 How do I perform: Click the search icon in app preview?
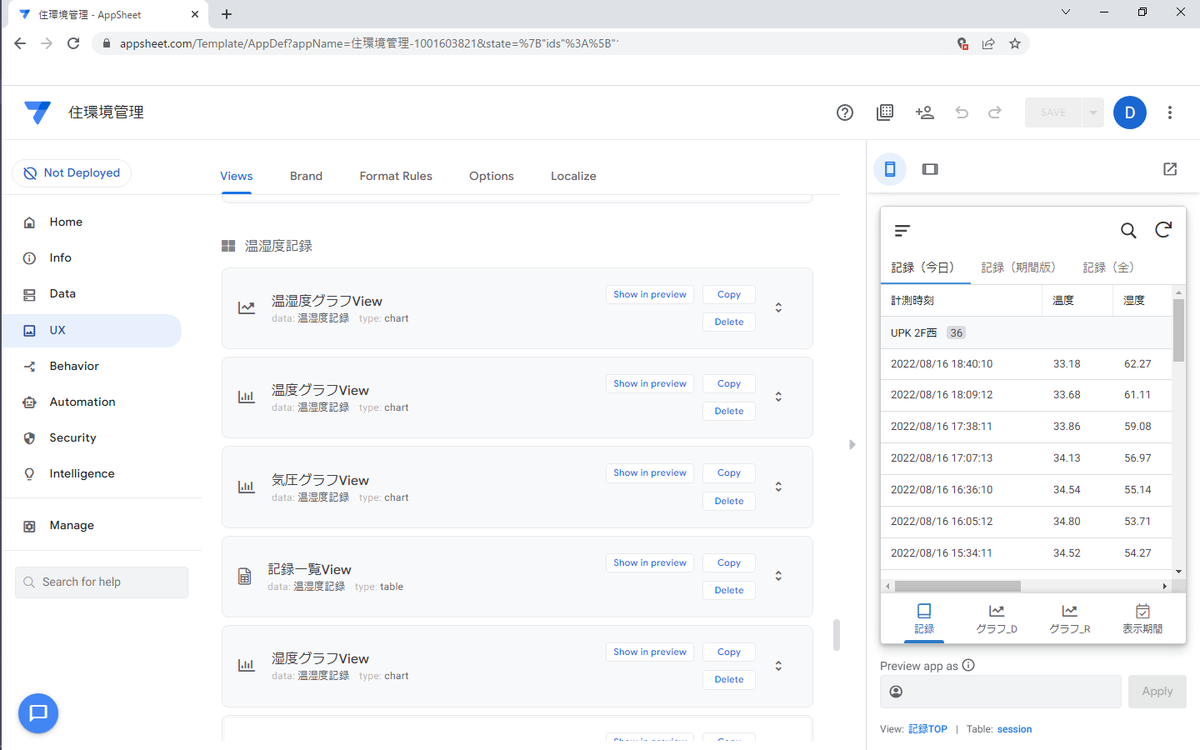coord(1128,231)
